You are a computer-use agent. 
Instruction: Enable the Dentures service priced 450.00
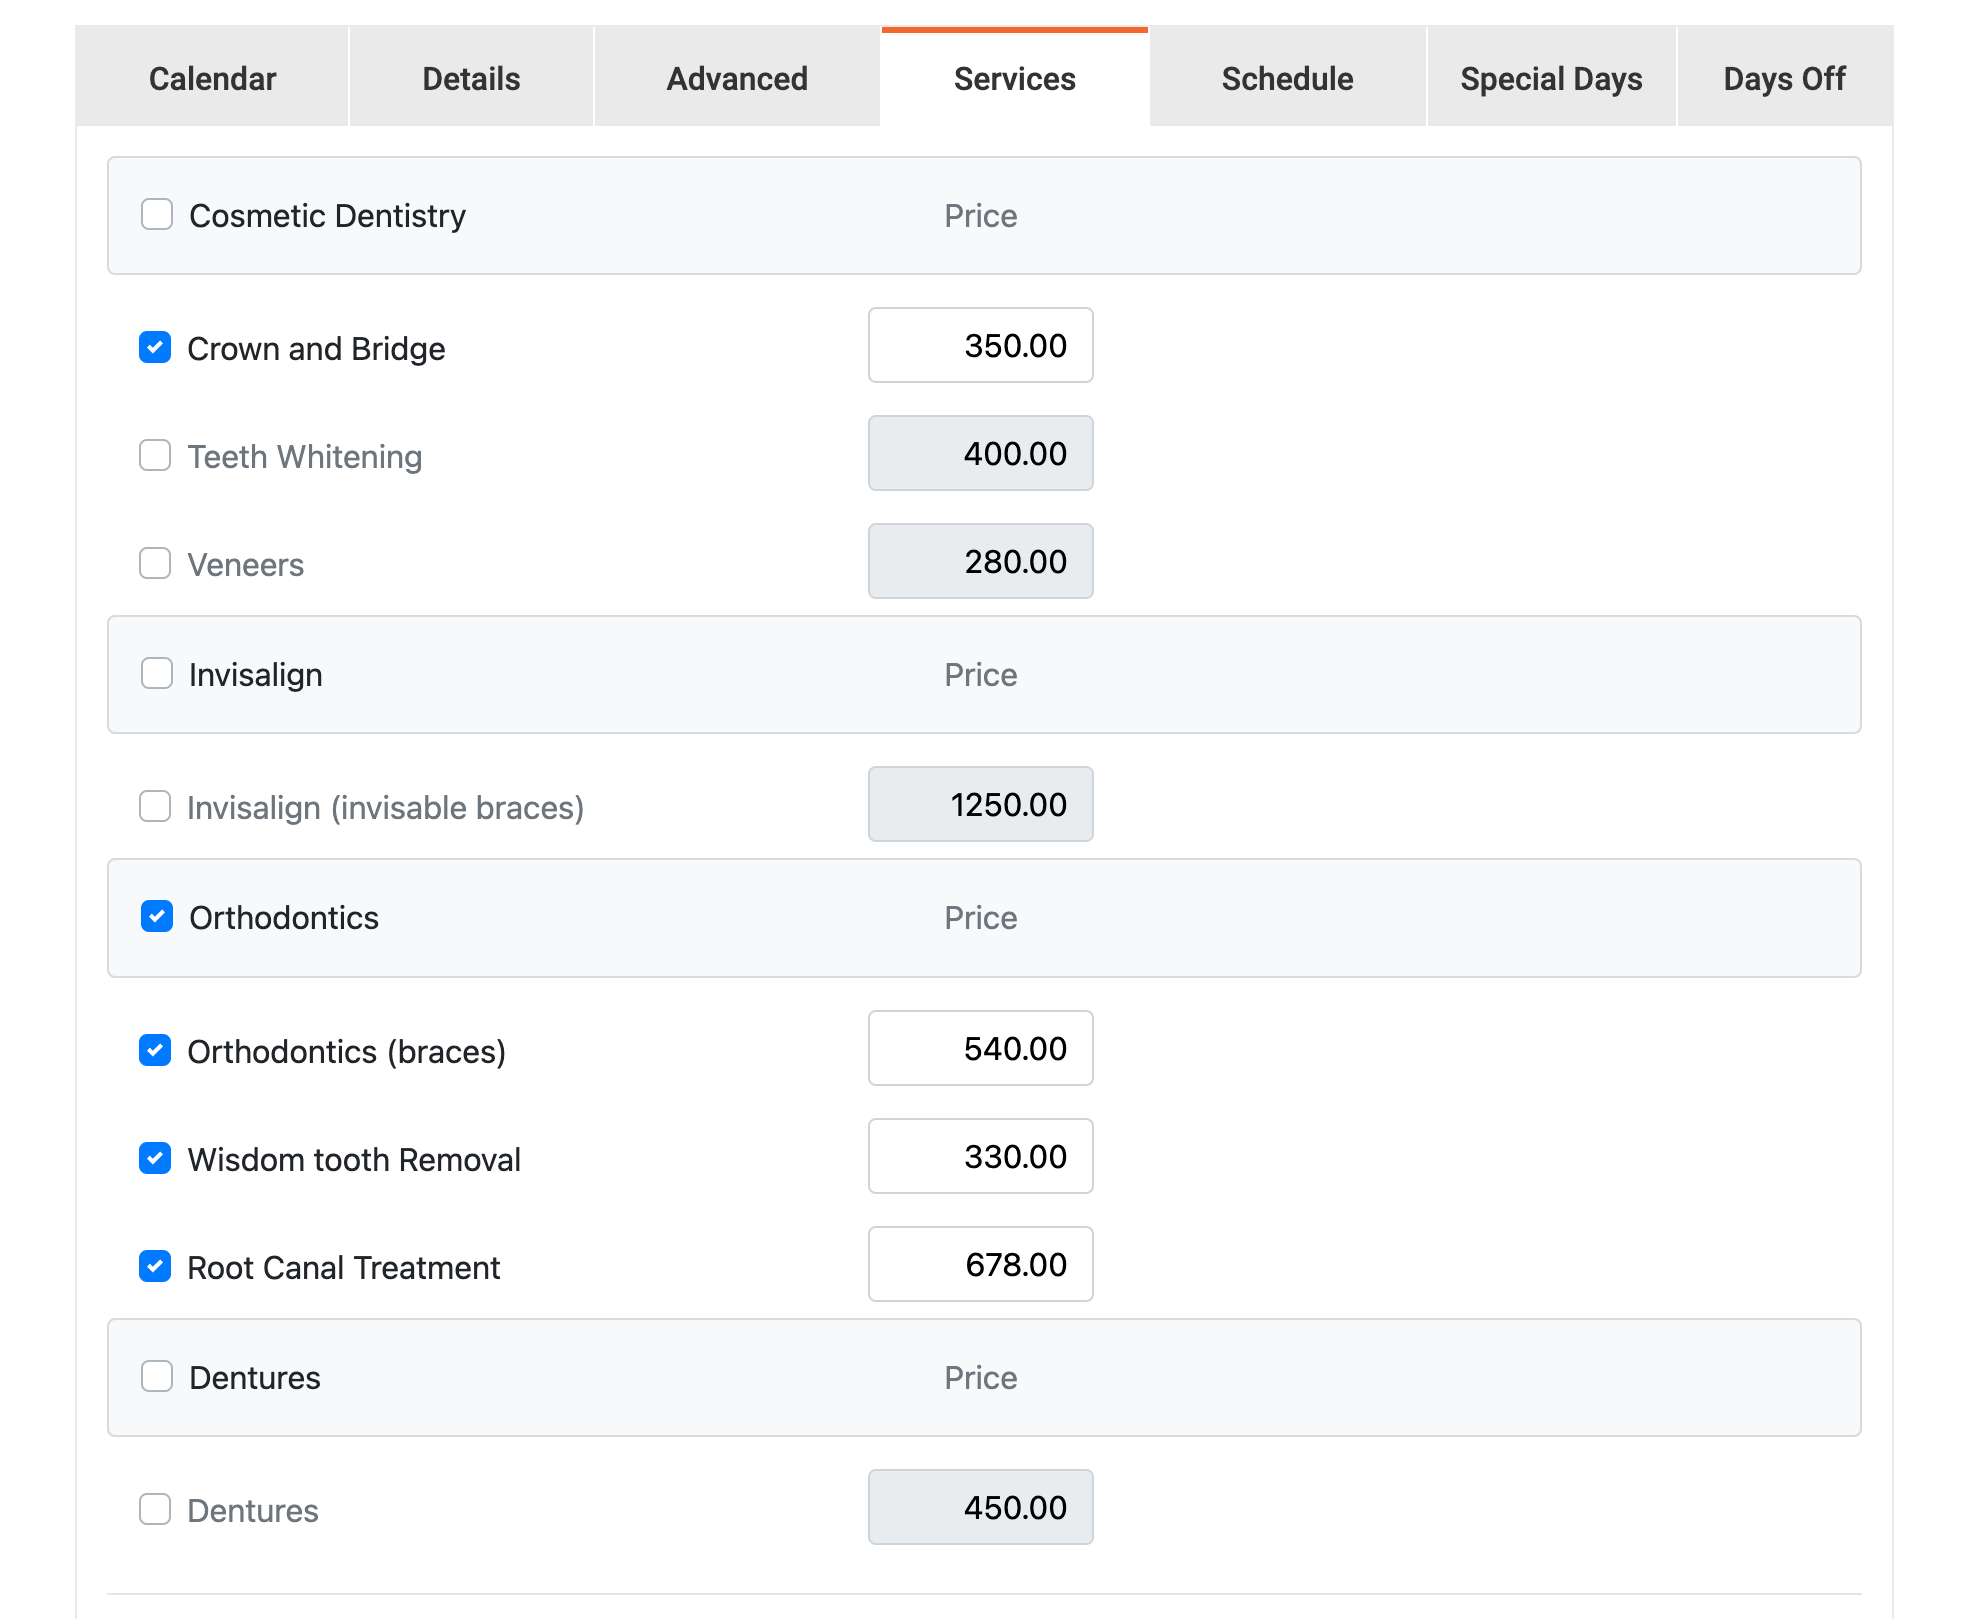point(155,1509)
